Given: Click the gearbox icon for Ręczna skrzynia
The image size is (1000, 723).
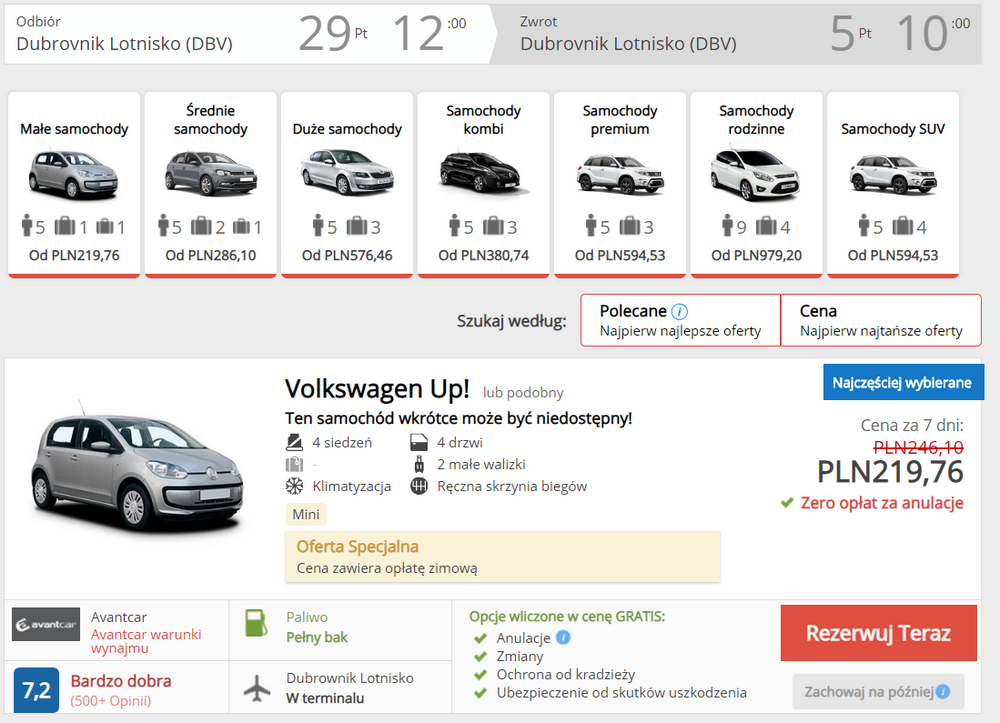Looking at the screenshot, I should [x=419, y=486].
